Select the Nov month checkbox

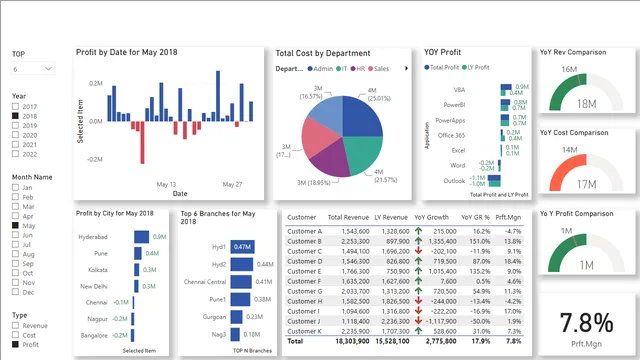(16, 282)
